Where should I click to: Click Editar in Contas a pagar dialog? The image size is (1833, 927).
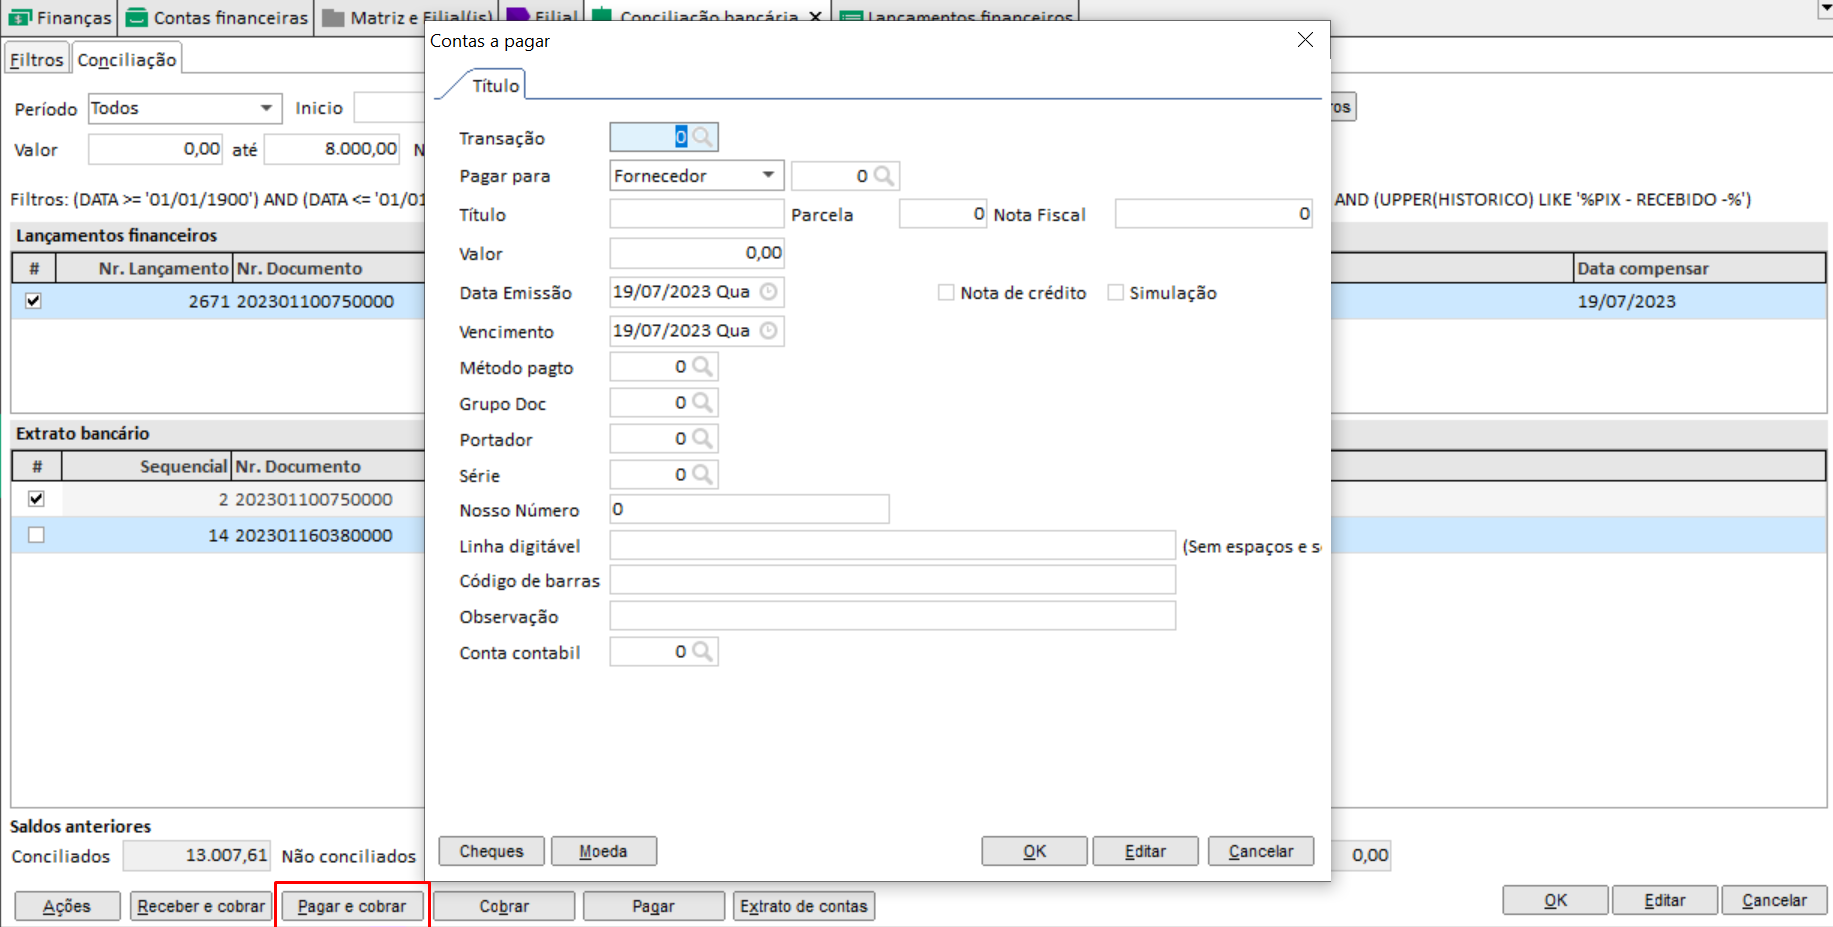point(1145,851)
